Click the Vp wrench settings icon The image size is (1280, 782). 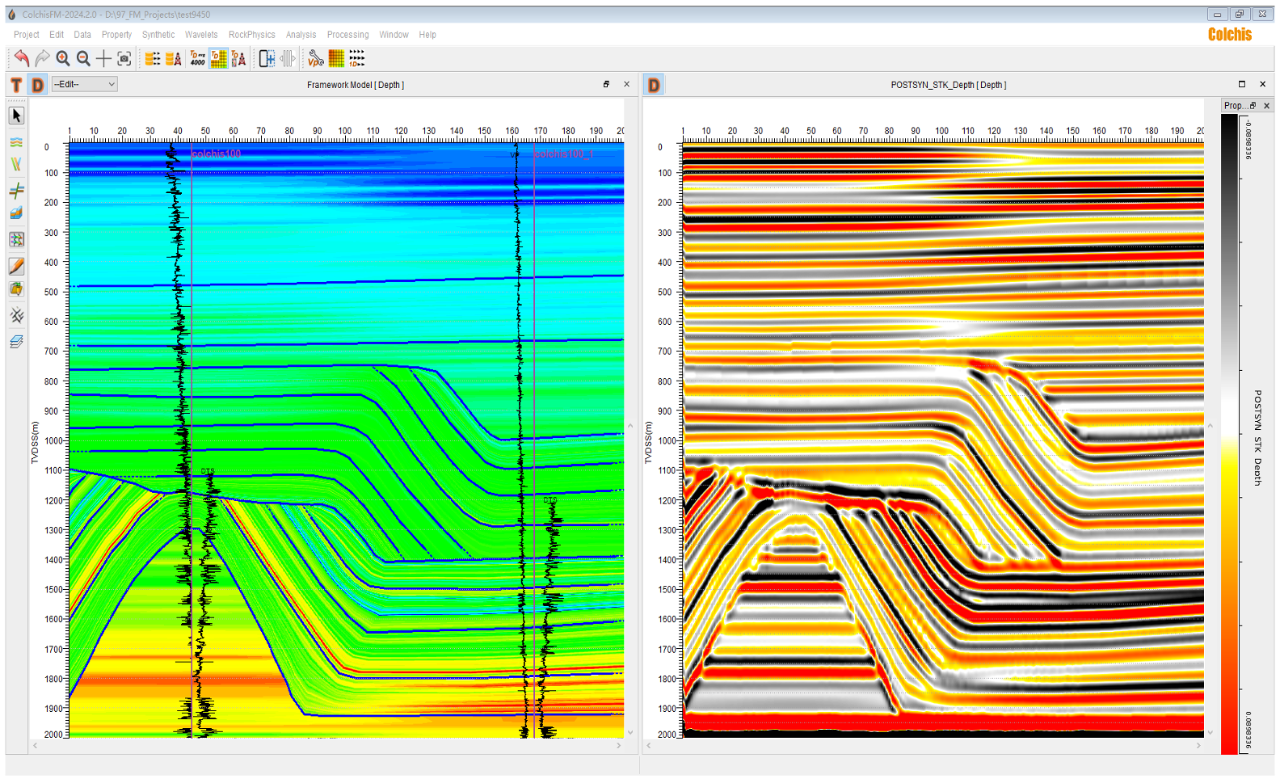[x=315, y=59]
